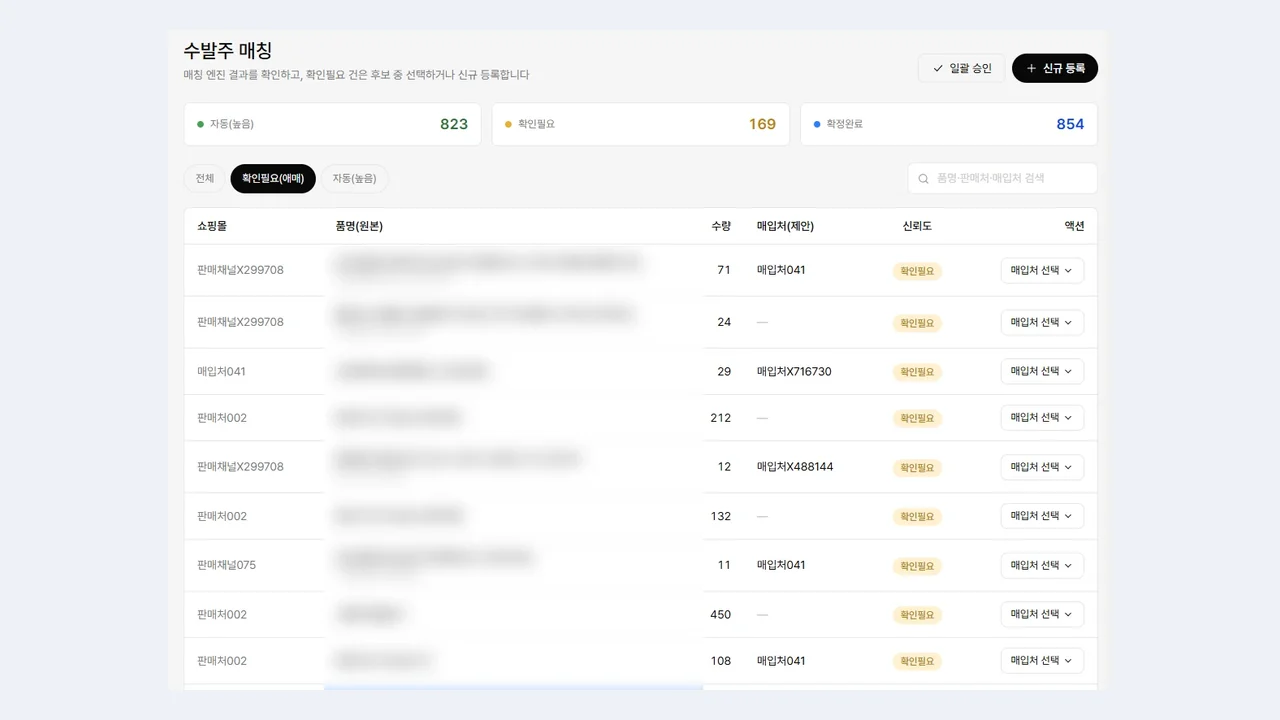The height and width of the screenshot is (720, 1280).
Task: Click 매입처041 suggestion in 판매채널075 row
Action: 781,565
